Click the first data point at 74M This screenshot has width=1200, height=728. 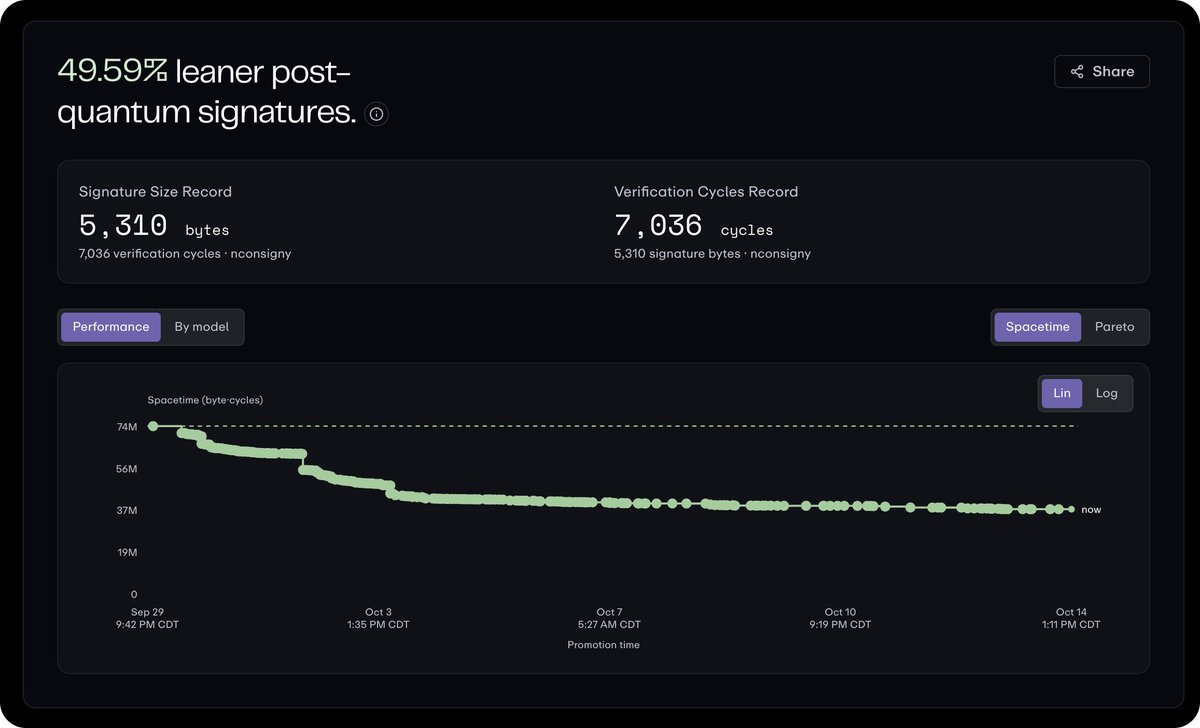point(153,426)
